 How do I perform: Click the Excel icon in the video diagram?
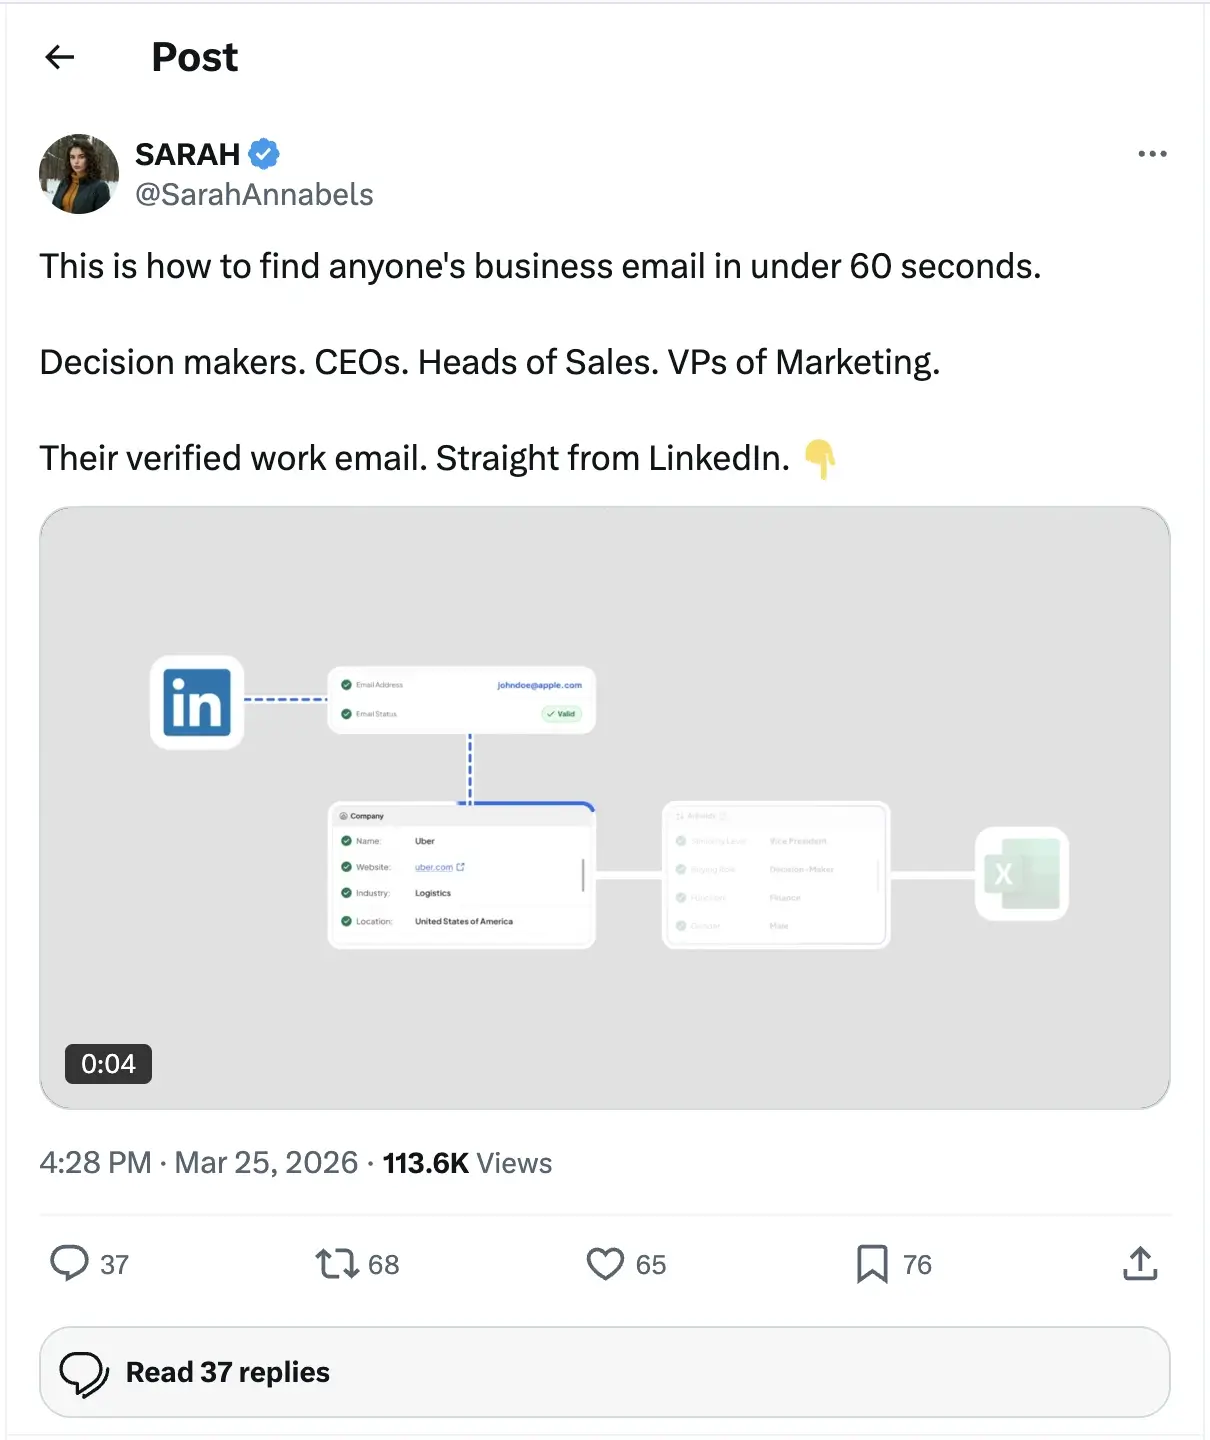tap(1021, 874)
